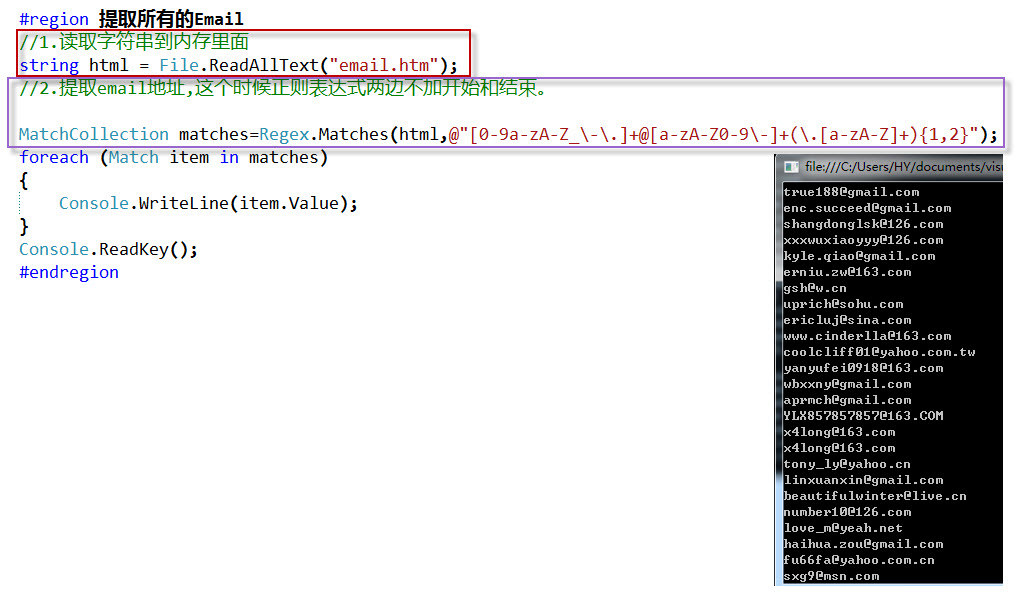Click 'yanyufei0918@163.com' output line
This screenshot has width=1033, height=594.
(x=863, y=368)
